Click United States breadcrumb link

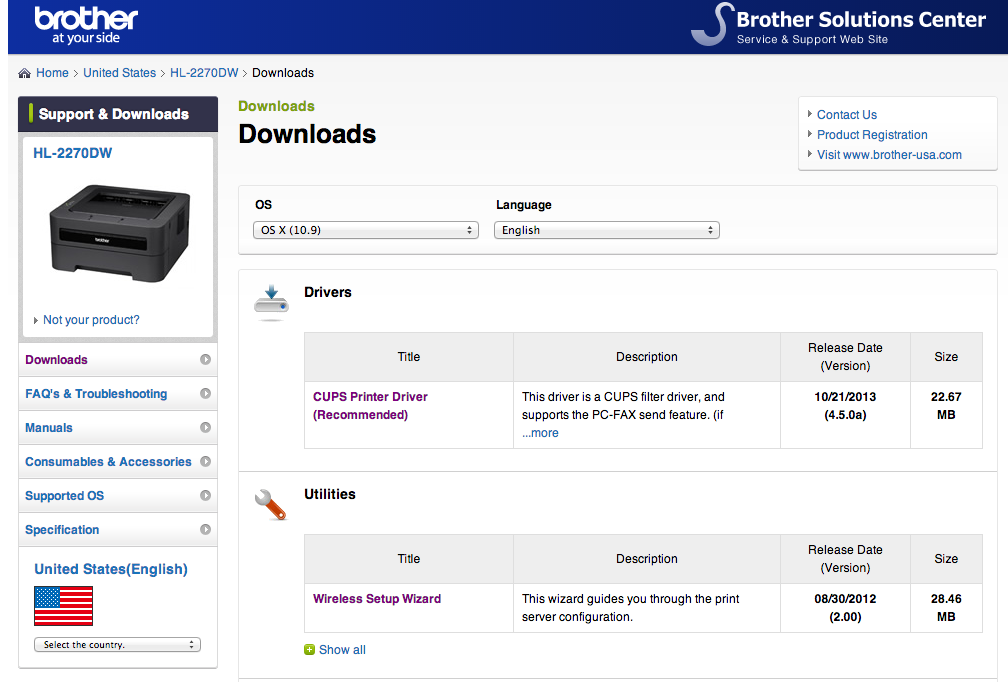tap(120, 73)
